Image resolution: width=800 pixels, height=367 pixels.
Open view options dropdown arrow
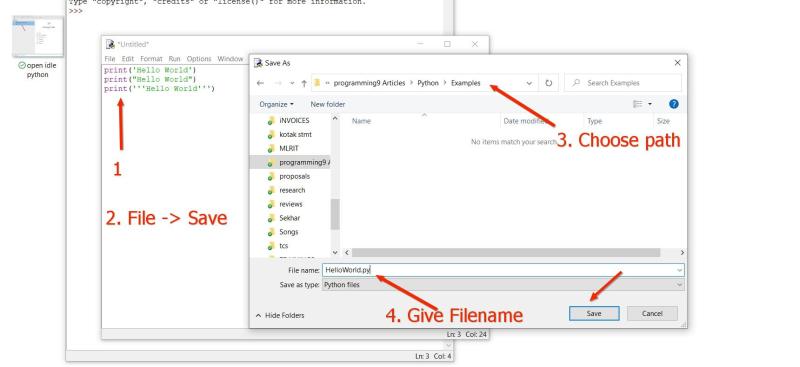(x=650, y=104)
